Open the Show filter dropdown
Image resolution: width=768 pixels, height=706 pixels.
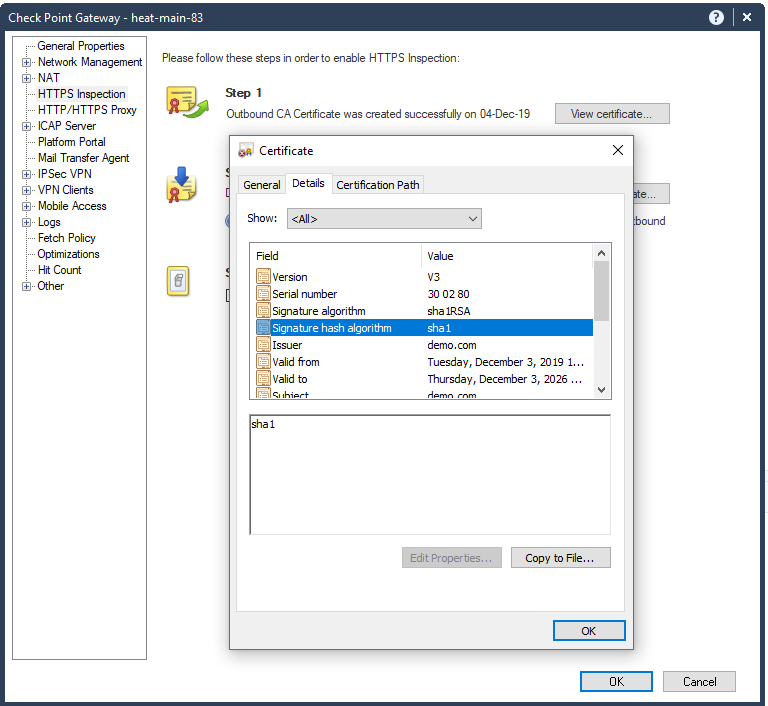384,219
